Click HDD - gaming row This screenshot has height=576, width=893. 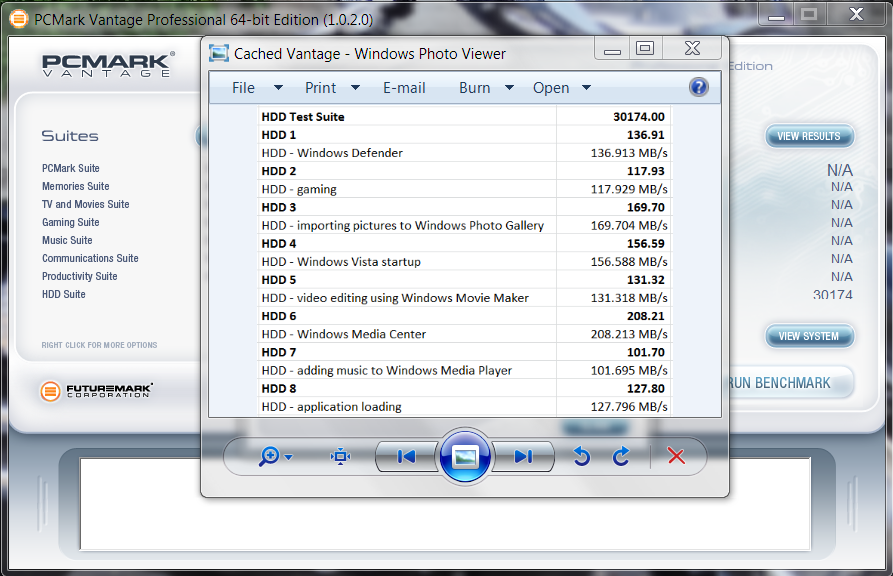pos(465,189)
